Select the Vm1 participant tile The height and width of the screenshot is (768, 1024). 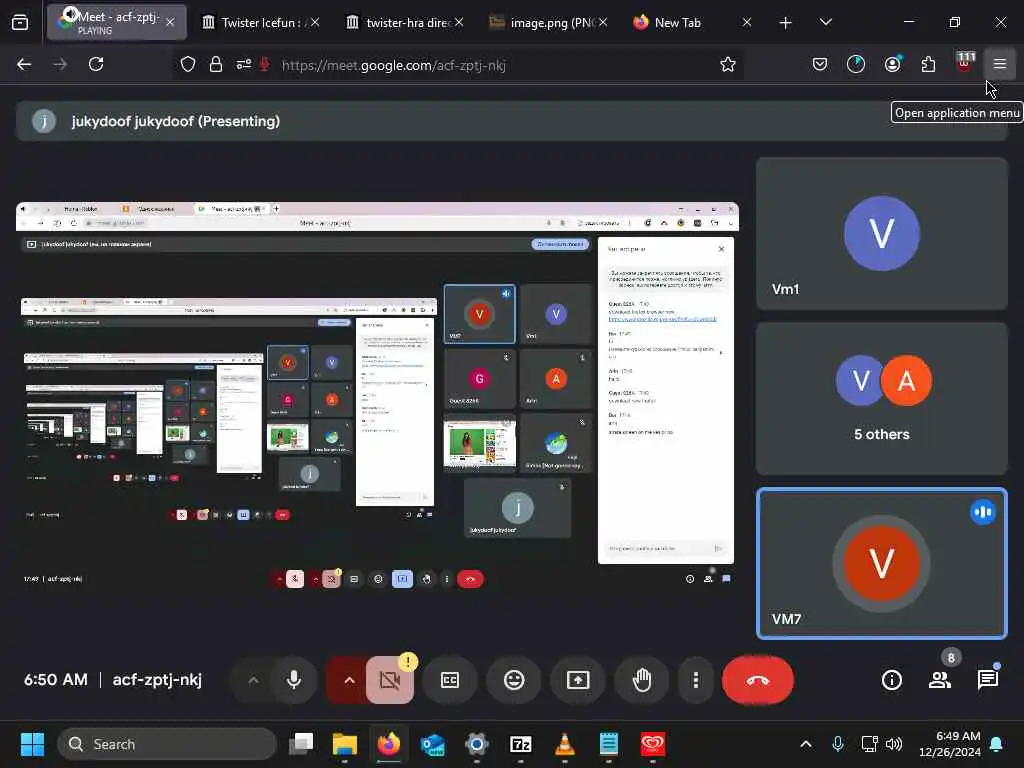pyautogui.click(x=882, y=233)
